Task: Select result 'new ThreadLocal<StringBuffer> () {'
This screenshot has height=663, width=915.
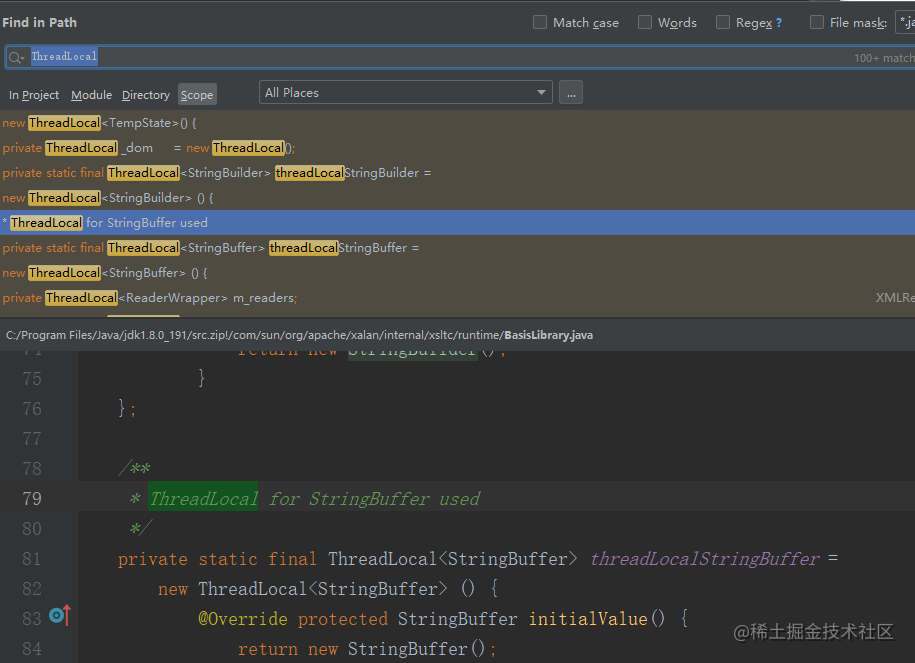Action: pyautogui.click(x=458, y=273)
